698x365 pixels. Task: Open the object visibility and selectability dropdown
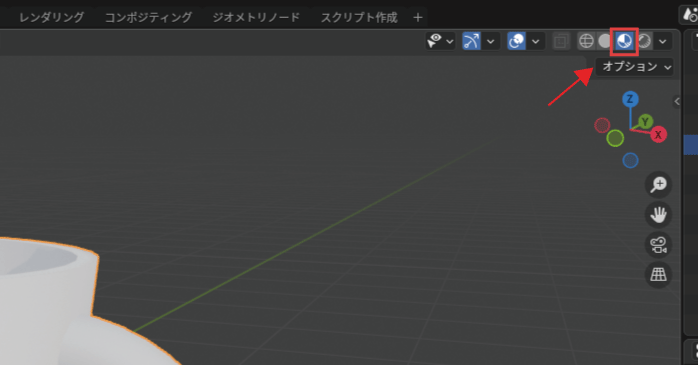point(440,41)
